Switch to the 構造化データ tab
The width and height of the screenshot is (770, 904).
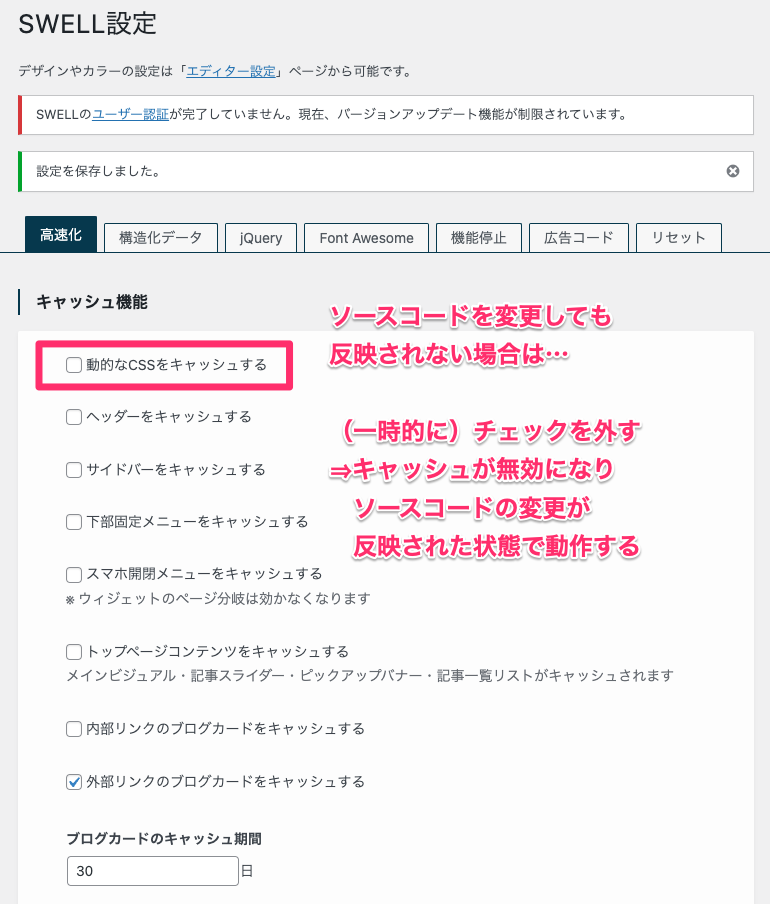click(x=161, y=238)
